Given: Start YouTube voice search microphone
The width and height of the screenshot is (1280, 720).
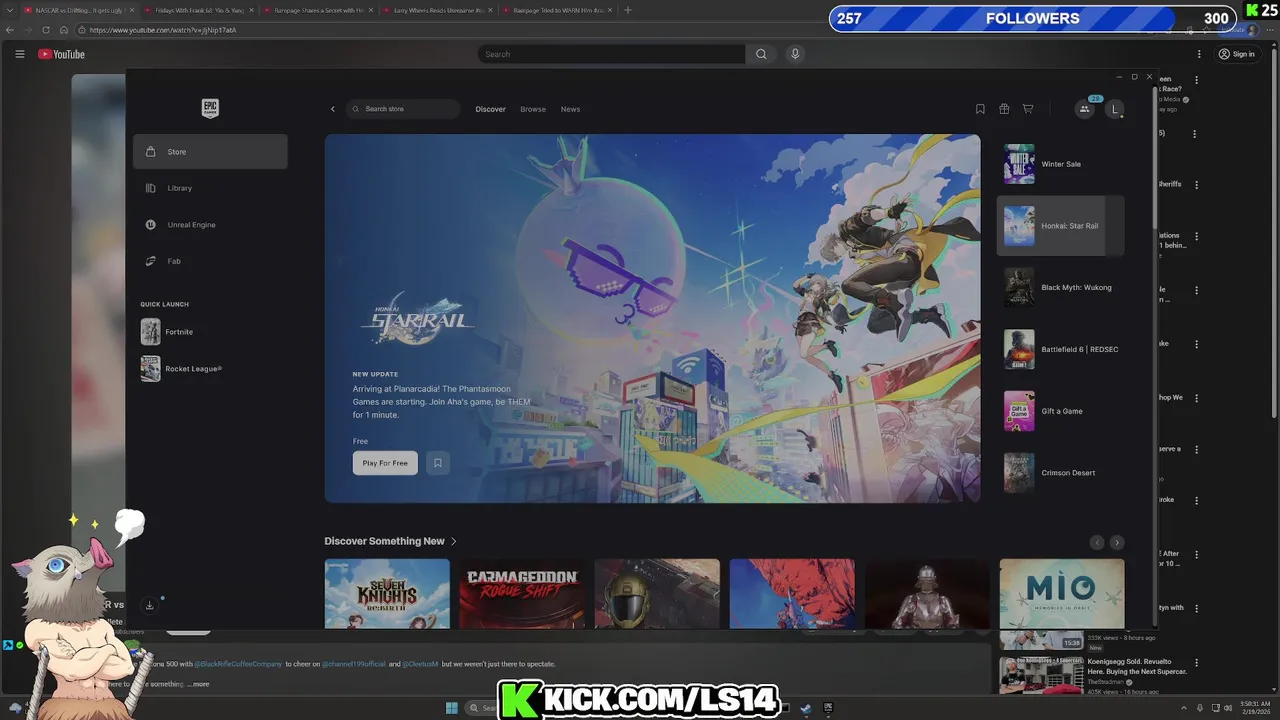Looking at the screenshot, I should tap(795, 54).
